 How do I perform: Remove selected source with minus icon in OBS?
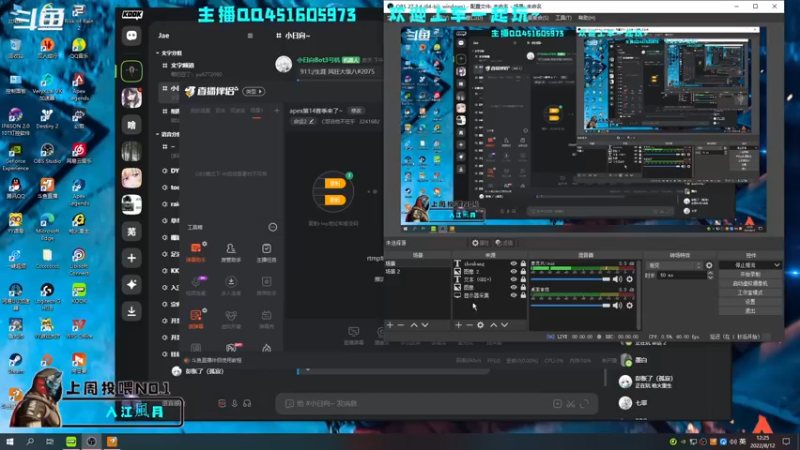click(469, 325)
